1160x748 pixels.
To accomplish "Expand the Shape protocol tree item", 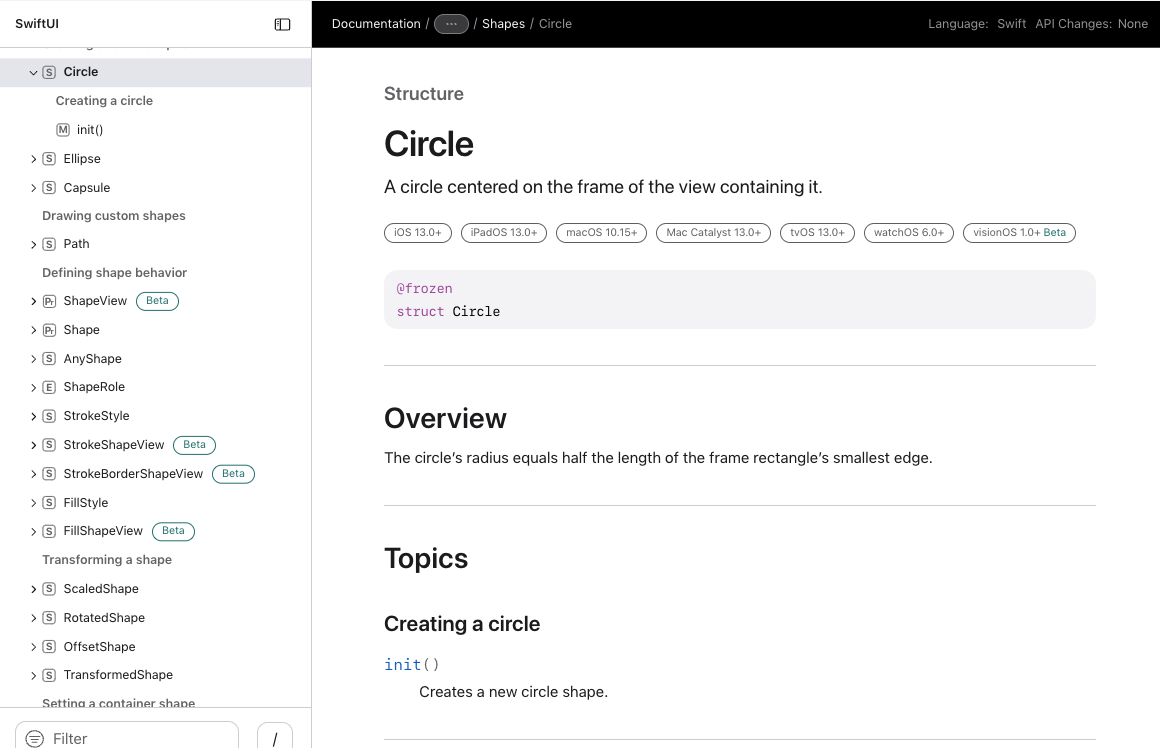I will tap(33, 330).
